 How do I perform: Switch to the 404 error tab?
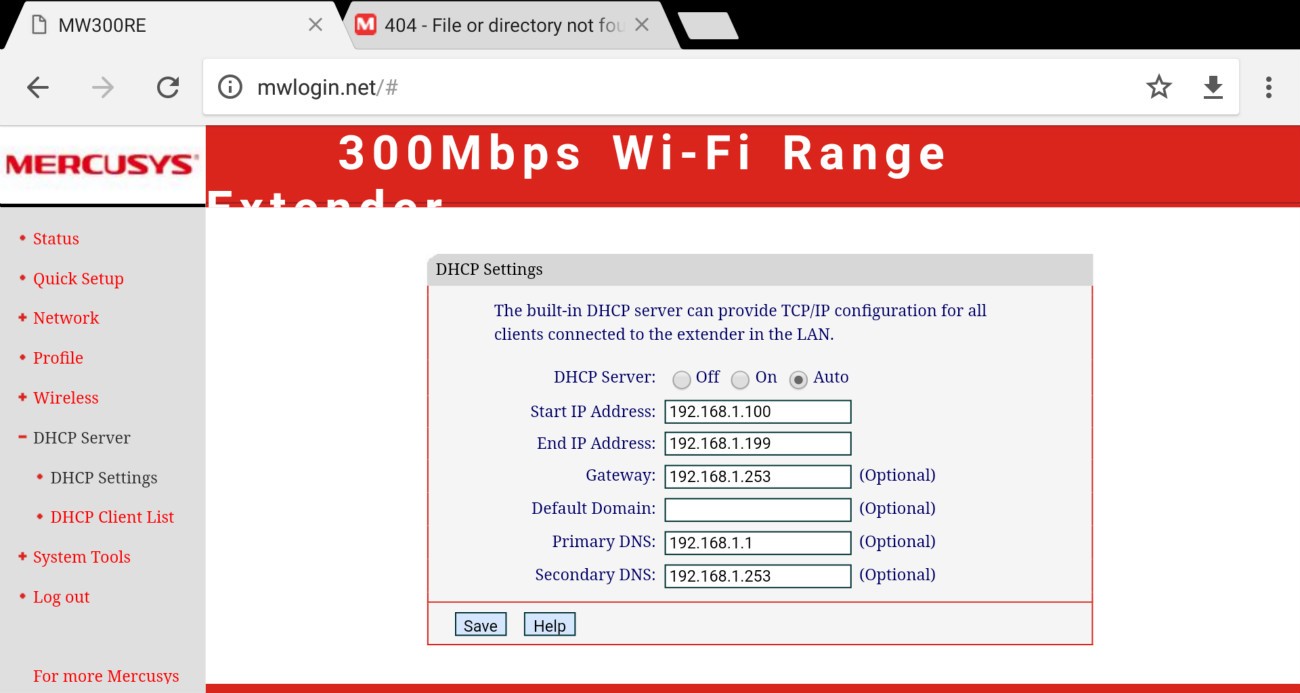pos(500,25)
